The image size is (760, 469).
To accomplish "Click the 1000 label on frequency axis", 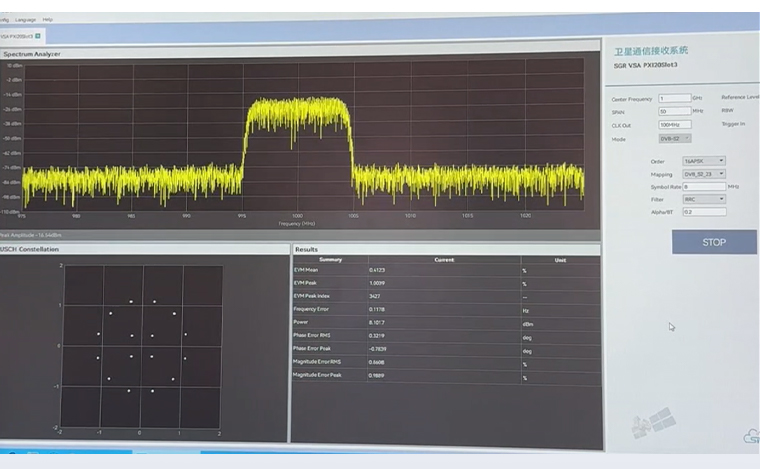I will pyautogui.click(x=297, y=216).
